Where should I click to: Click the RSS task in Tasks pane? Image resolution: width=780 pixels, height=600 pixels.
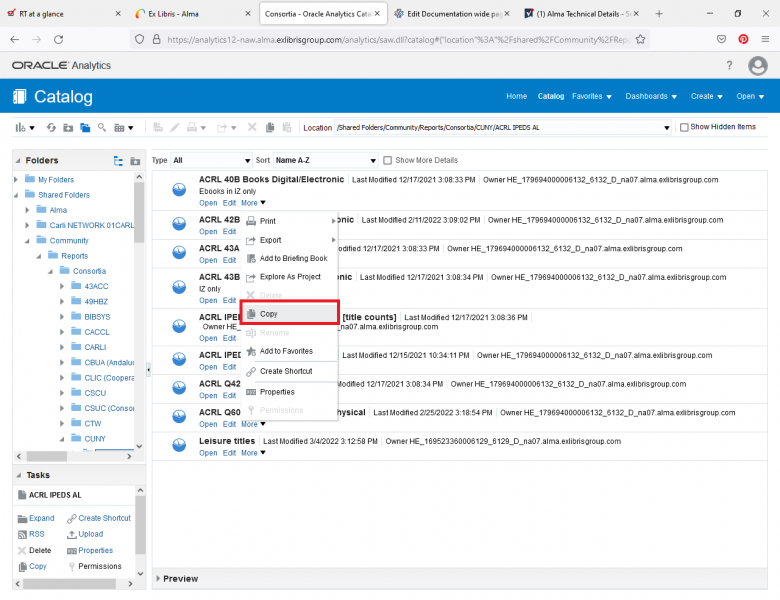click(31, 534)
